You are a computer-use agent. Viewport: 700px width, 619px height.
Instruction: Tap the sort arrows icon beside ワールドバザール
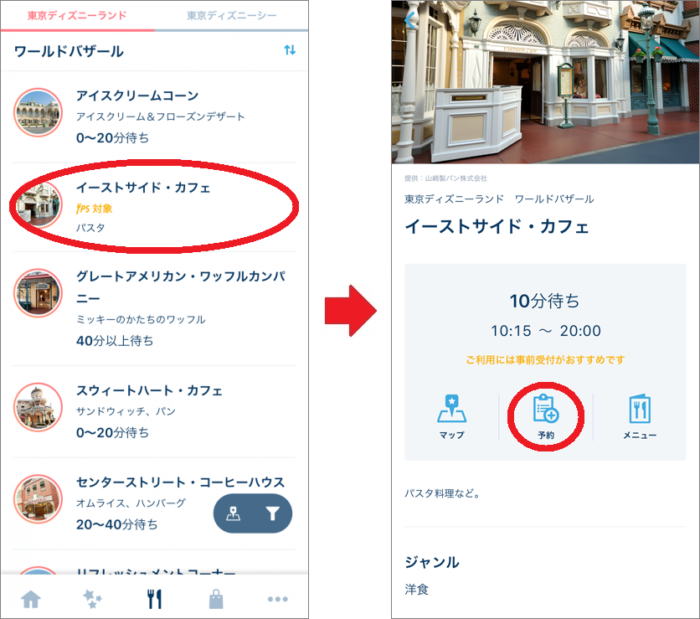point(290,50)
